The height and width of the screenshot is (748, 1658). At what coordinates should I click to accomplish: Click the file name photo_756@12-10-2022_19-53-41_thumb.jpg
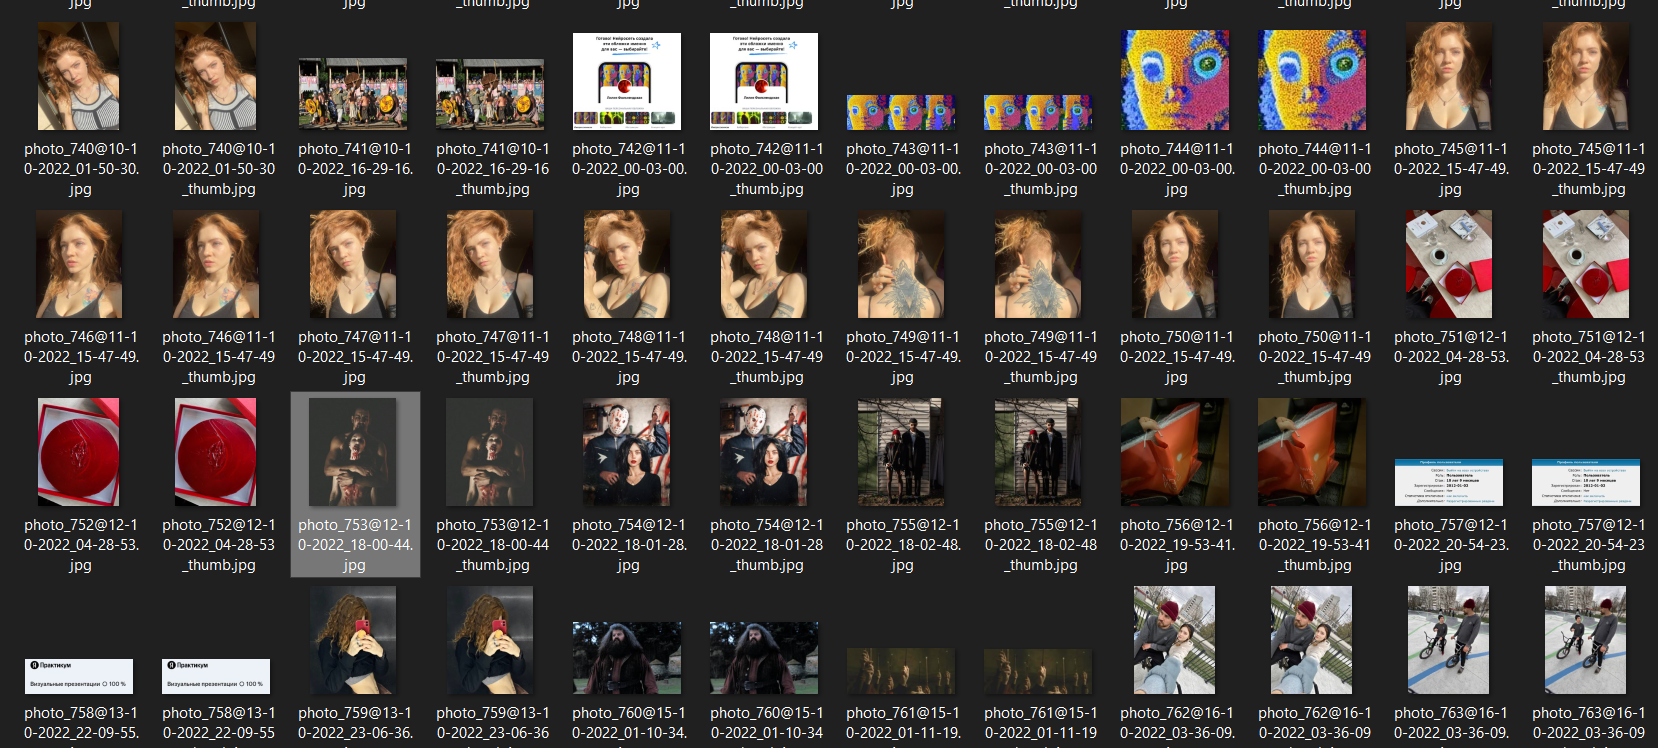(x=1315, y=545)
